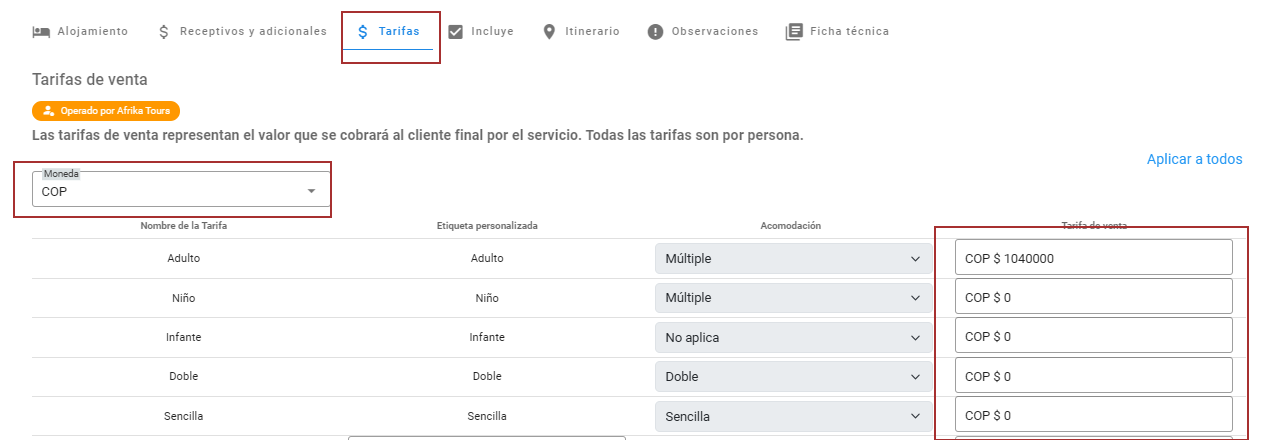Screen dimensions: 1276x440
Task: Expand the Sencilla row accommodation dropdown
Action: coord(793,416)
